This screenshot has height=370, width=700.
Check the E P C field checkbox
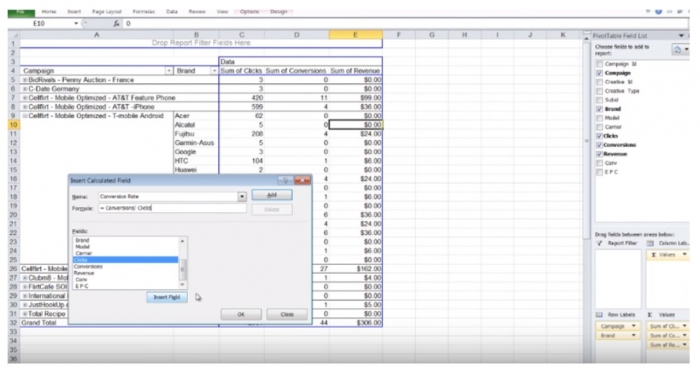coord(600,172)
